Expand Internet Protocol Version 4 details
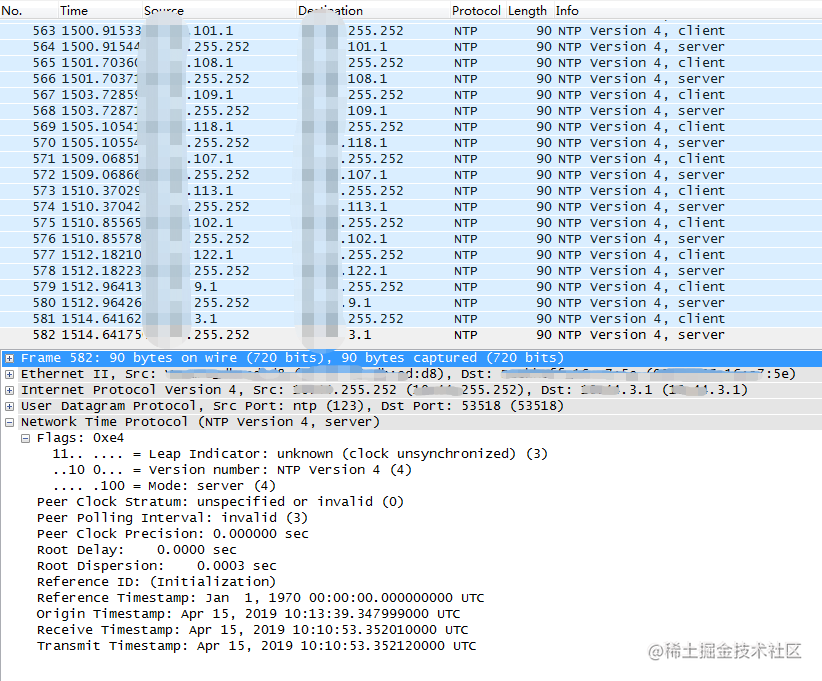Screen dimensions: 822x681 coord(8,389)
